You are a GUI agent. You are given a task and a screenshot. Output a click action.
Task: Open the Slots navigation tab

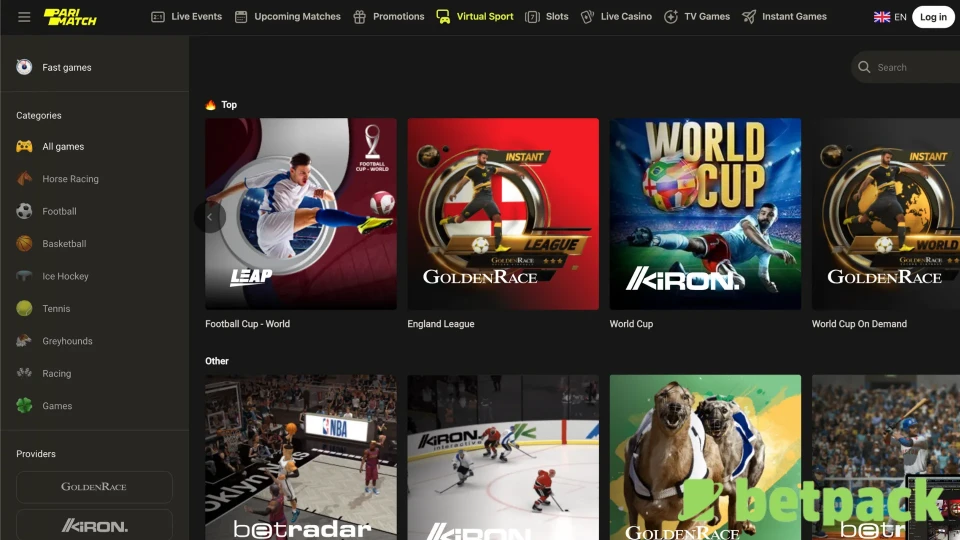click(547, 17)
